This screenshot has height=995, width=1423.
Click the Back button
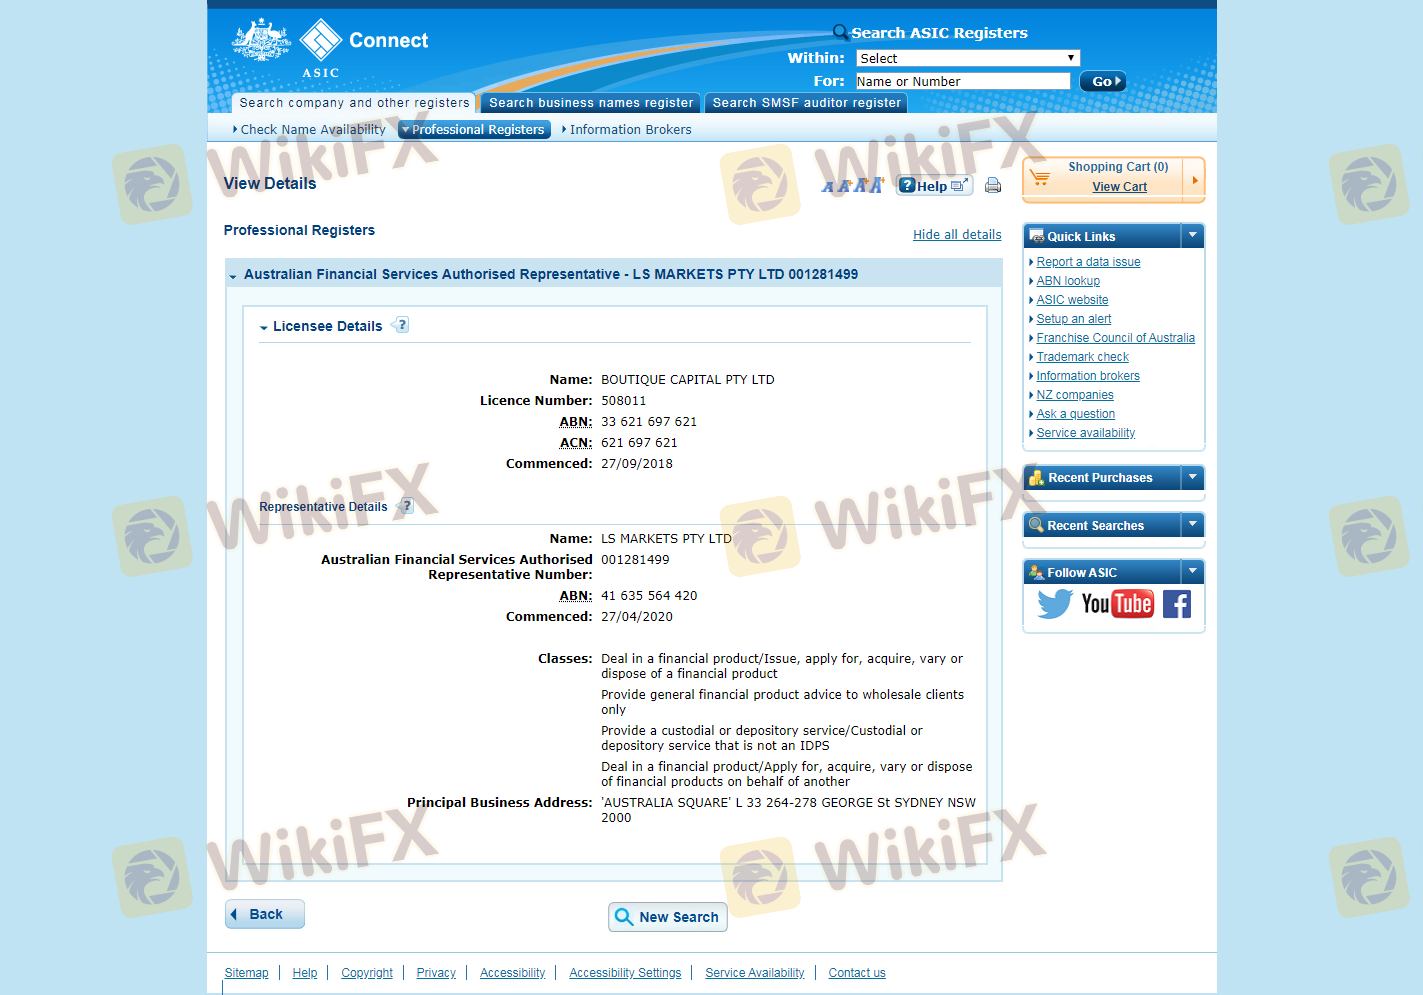pyautogui.click(x=265, y=914)
